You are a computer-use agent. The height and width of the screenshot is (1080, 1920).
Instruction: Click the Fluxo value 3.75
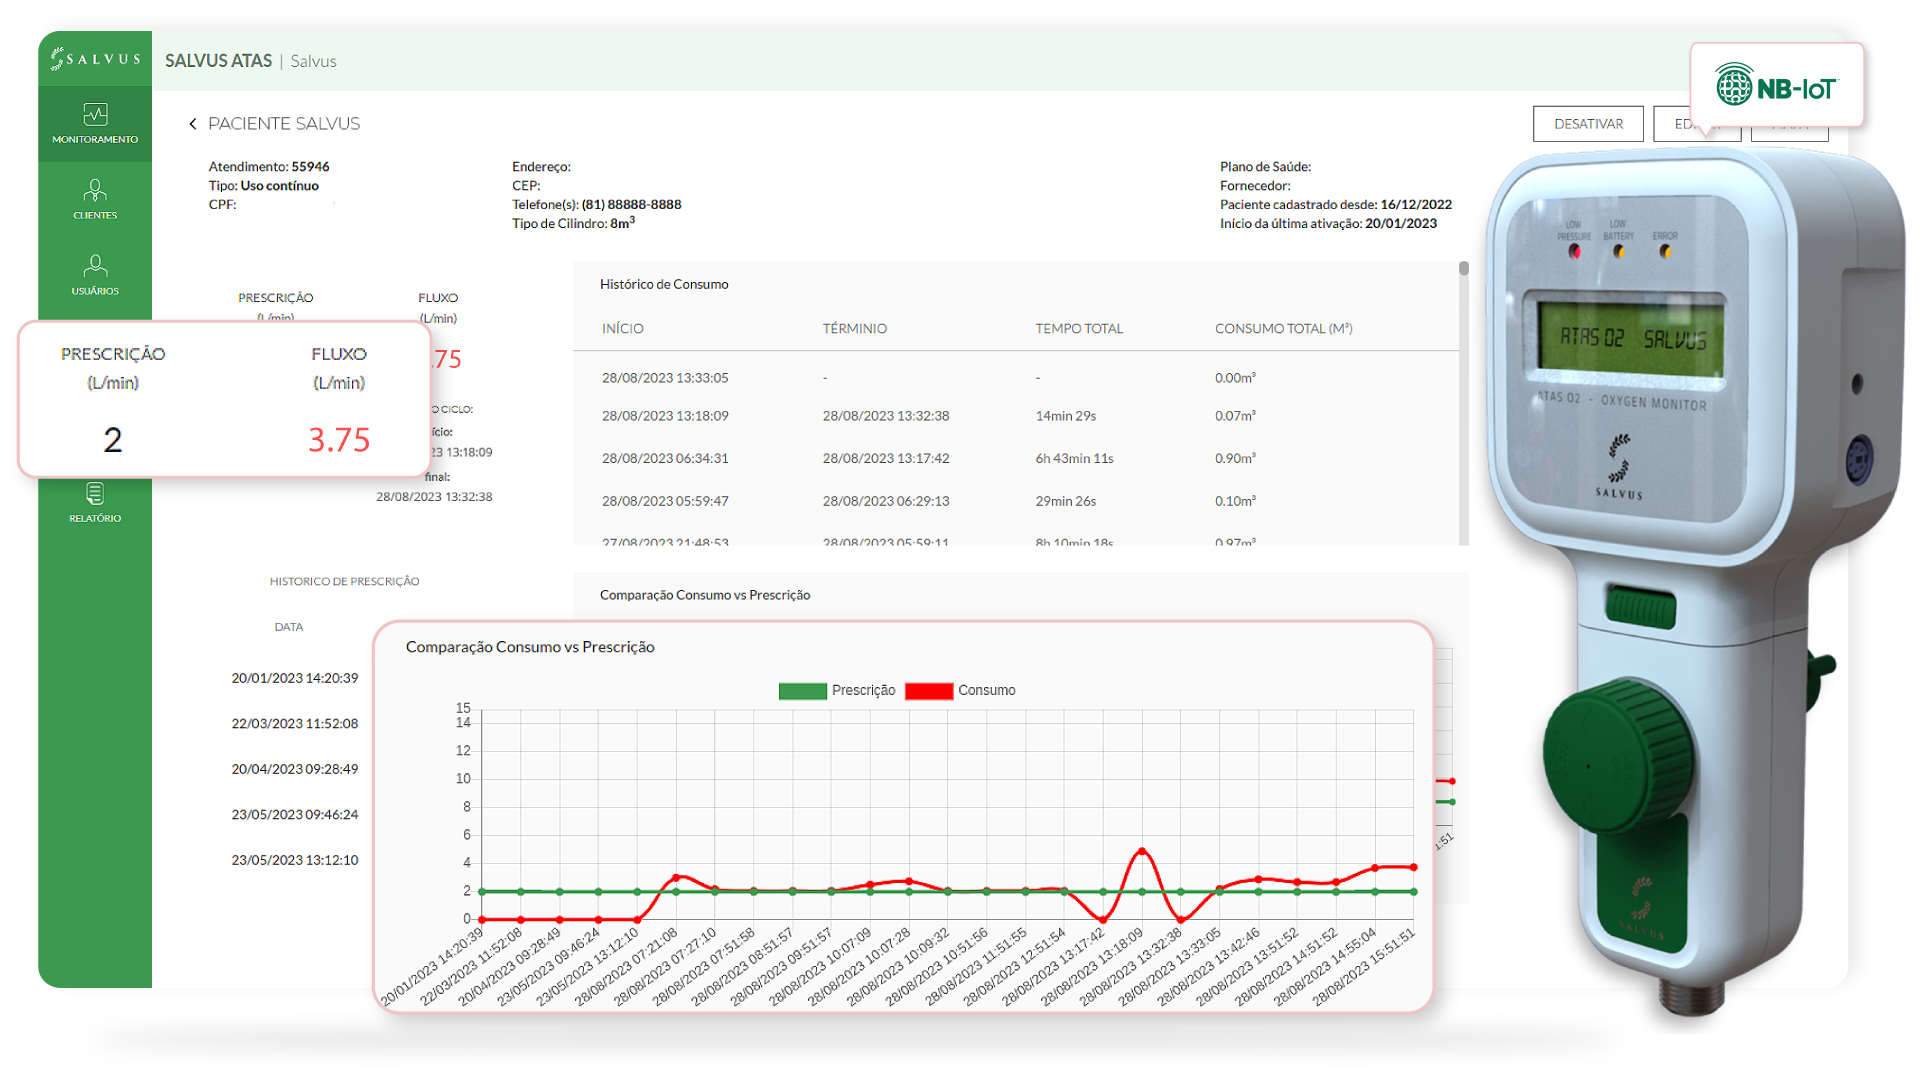[339, 440]
